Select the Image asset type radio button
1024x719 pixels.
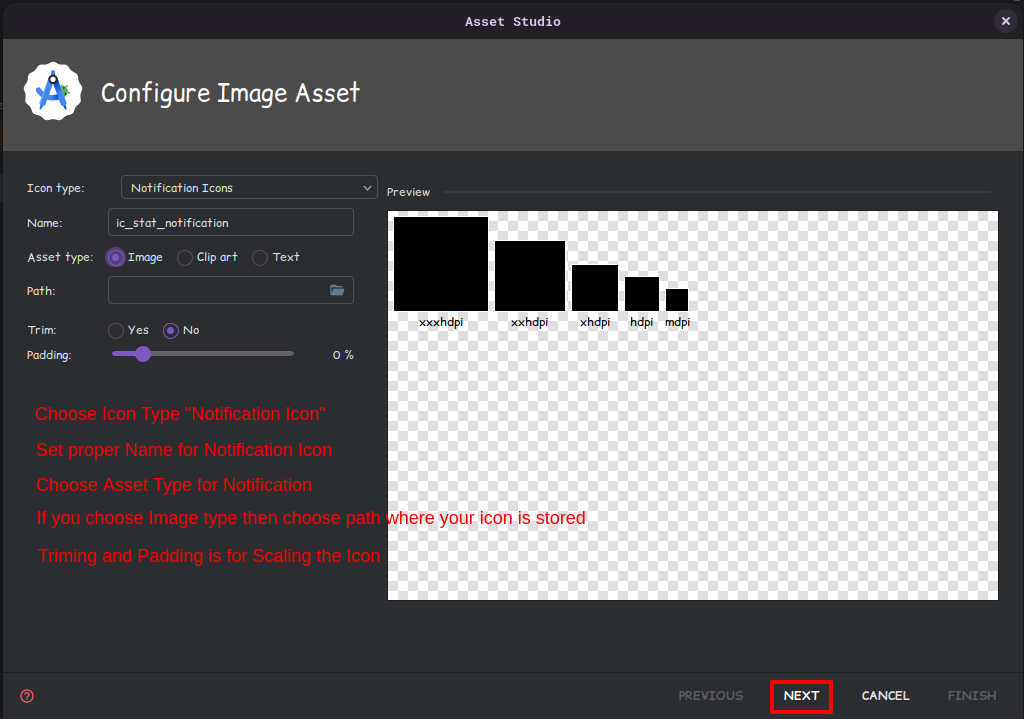coord(116,257)
